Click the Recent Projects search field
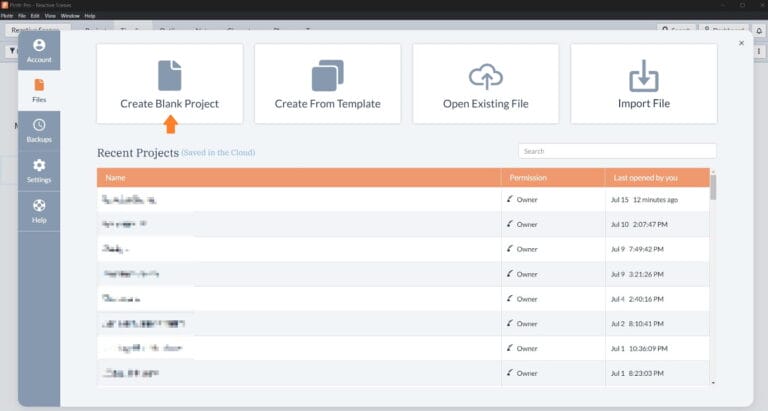 click(x=617, y=151)
